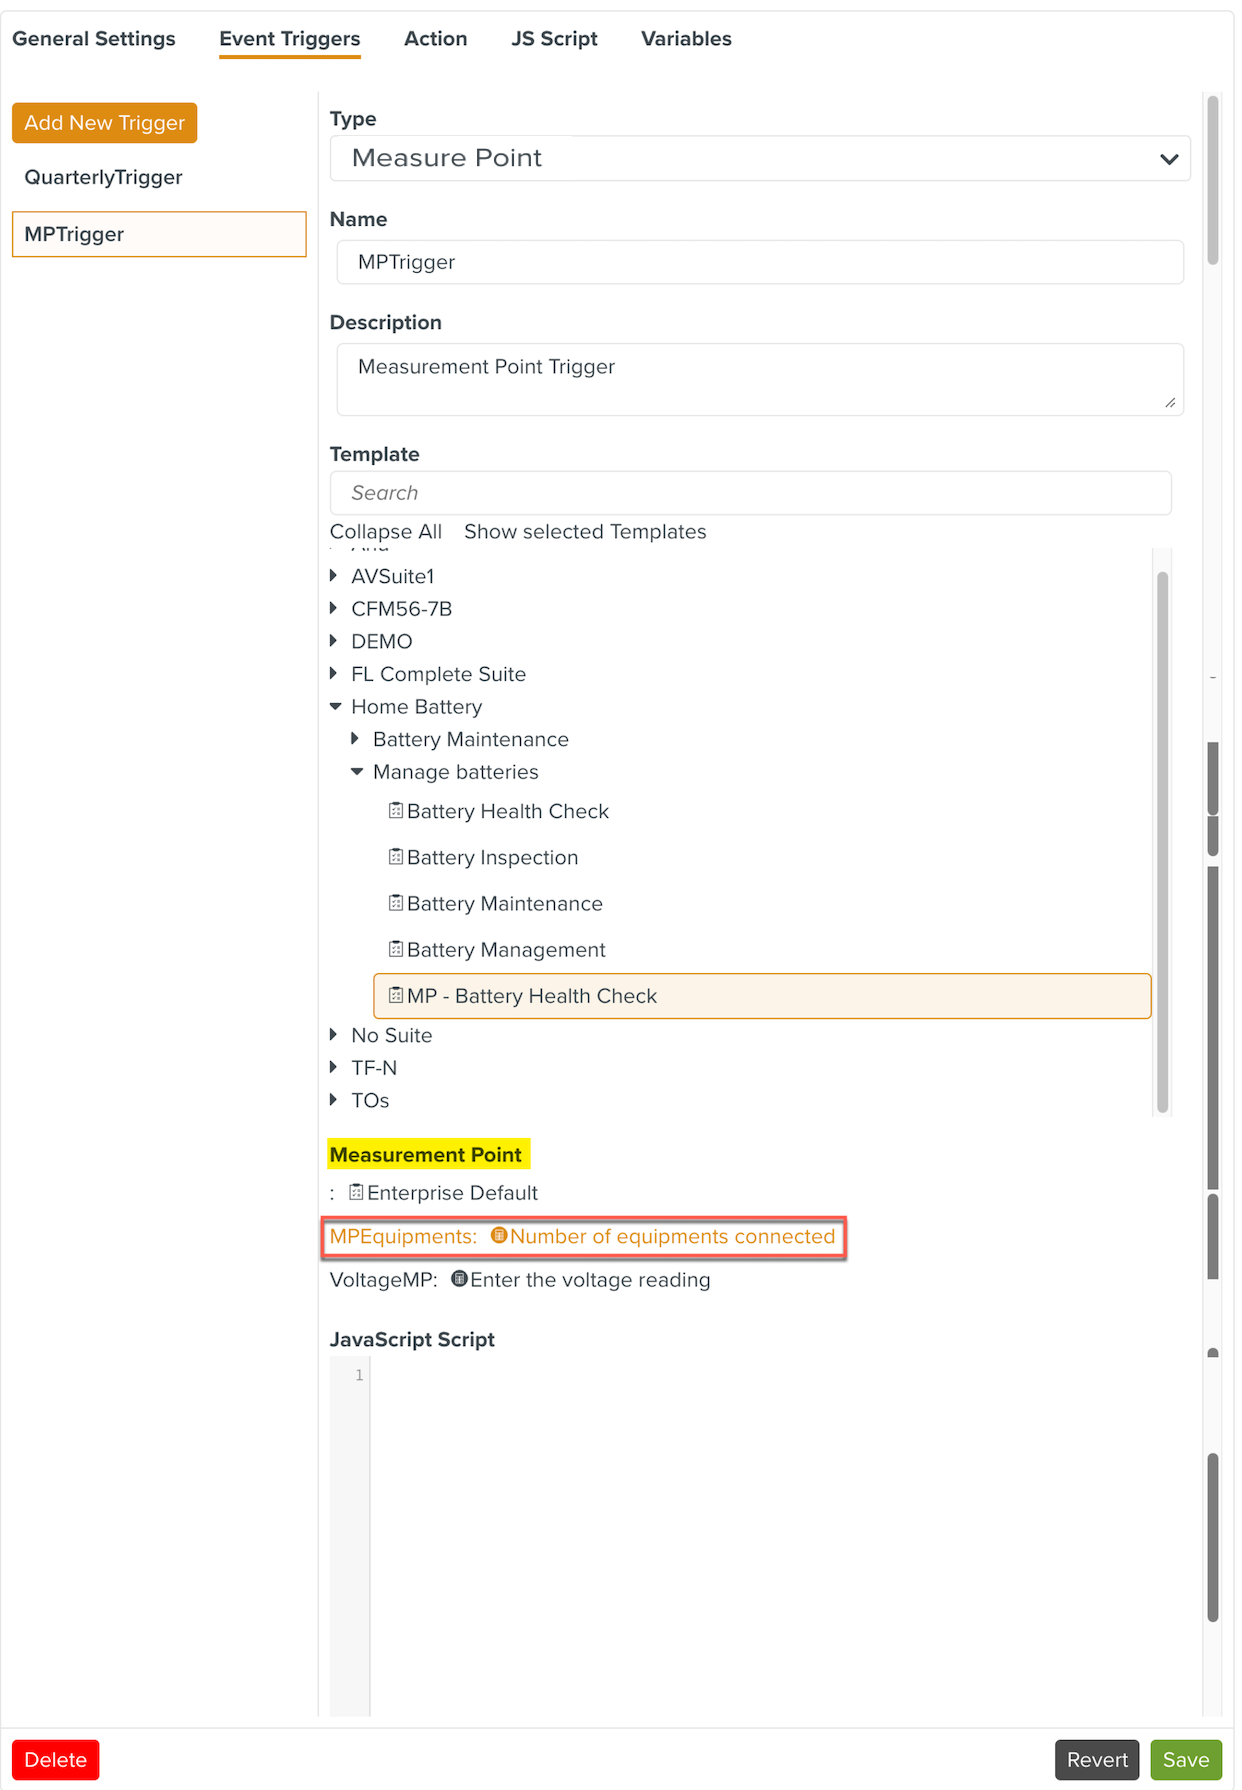The width and height of the screenshot is (1242, 1790).
Task: Click the Enterprise Default template icon
Action: (356, 1192)
